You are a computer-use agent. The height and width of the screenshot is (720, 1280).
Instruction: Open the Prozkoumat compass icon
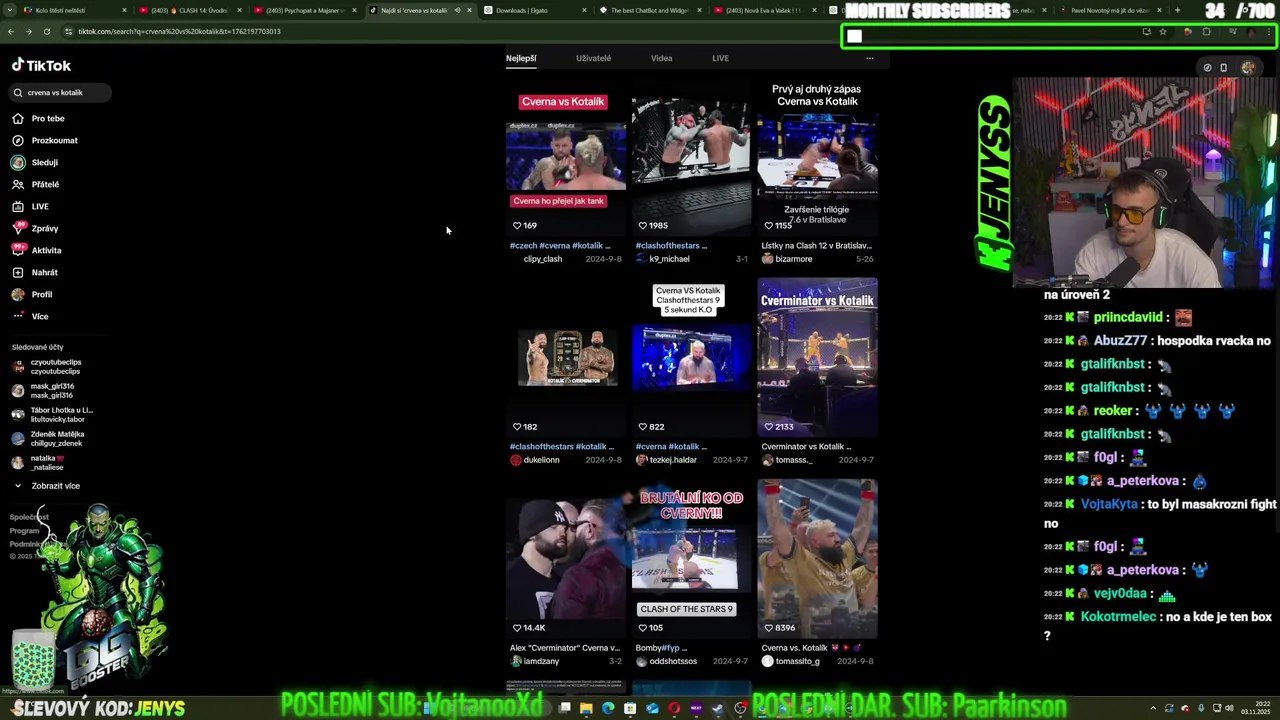point(18,140)
